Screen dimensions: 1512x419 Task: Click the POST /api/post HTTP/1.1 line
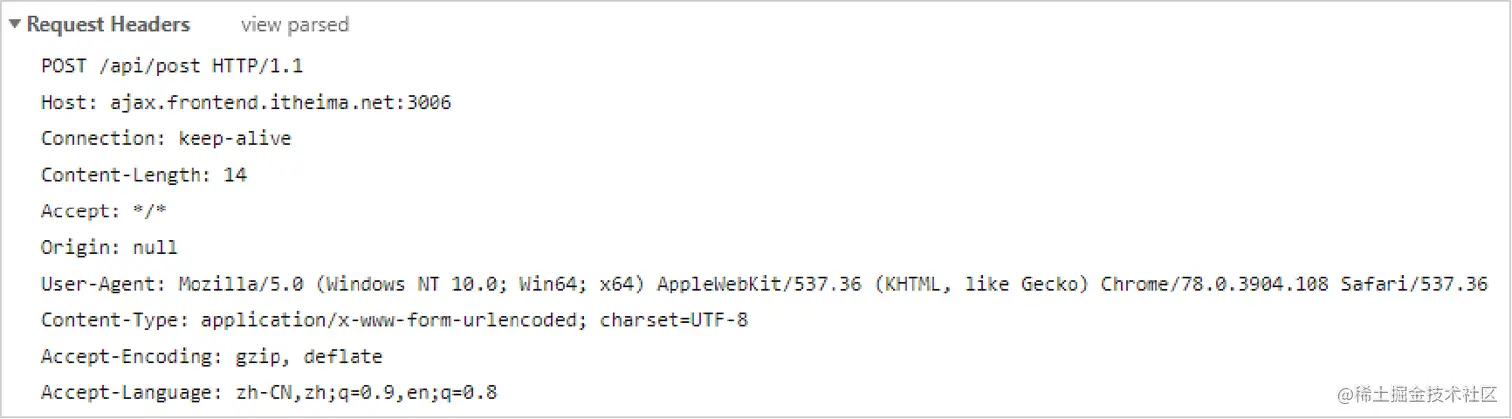[171, 66]
